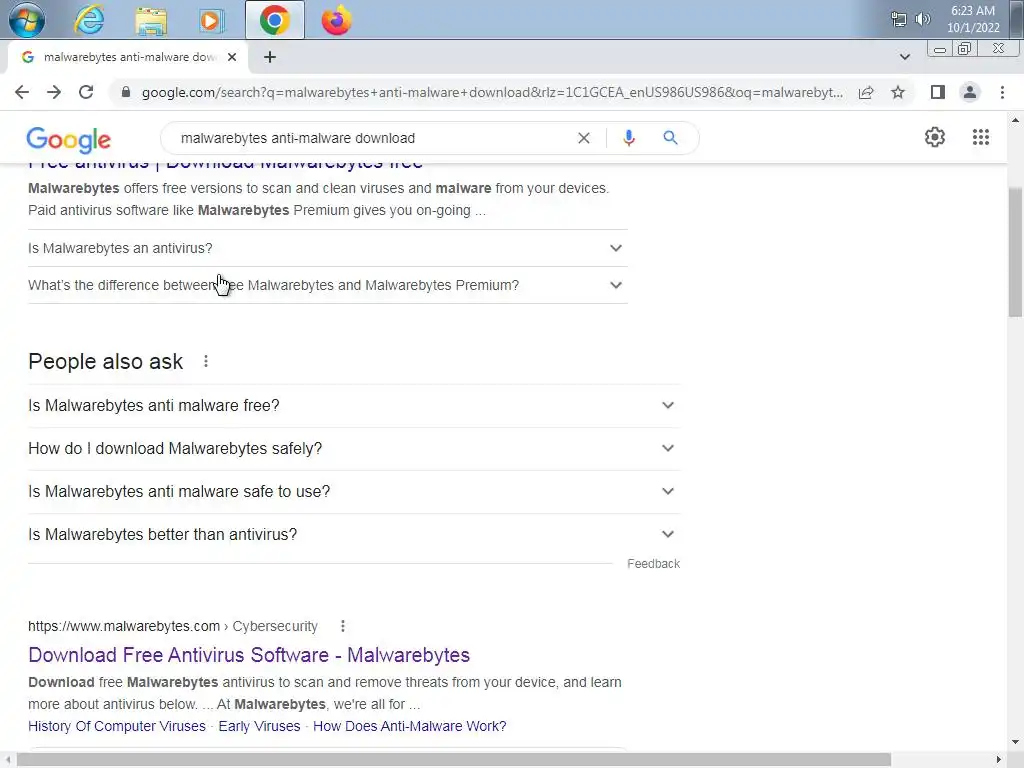1024x768 pixels.
Task: View site info via padlock icon
Action: (x=126, y=92)
